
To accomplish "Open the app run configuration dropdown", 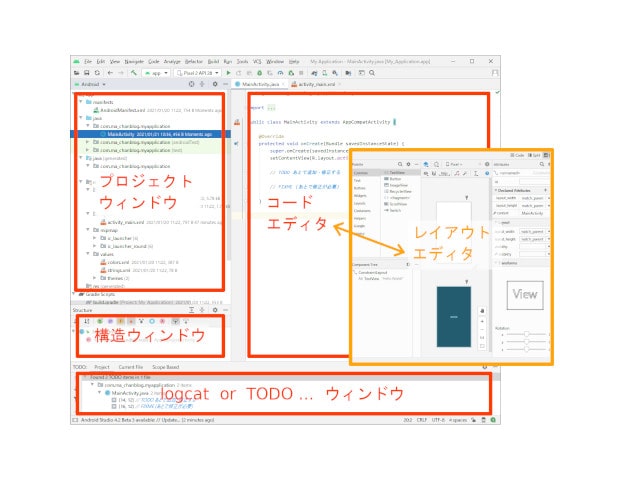I will pyautogui.click(x=156, y=73).
